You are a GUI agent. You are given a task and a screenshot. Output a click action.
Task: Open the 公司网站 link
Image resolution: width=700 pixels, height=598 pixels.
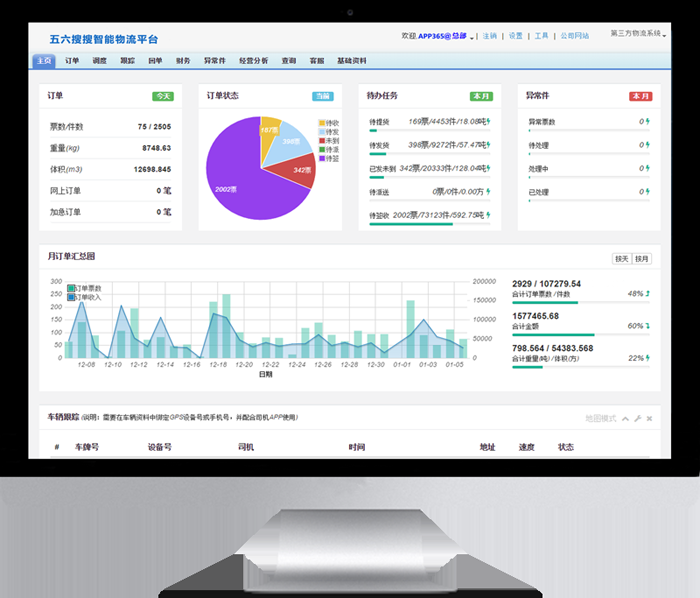point(576,35)
